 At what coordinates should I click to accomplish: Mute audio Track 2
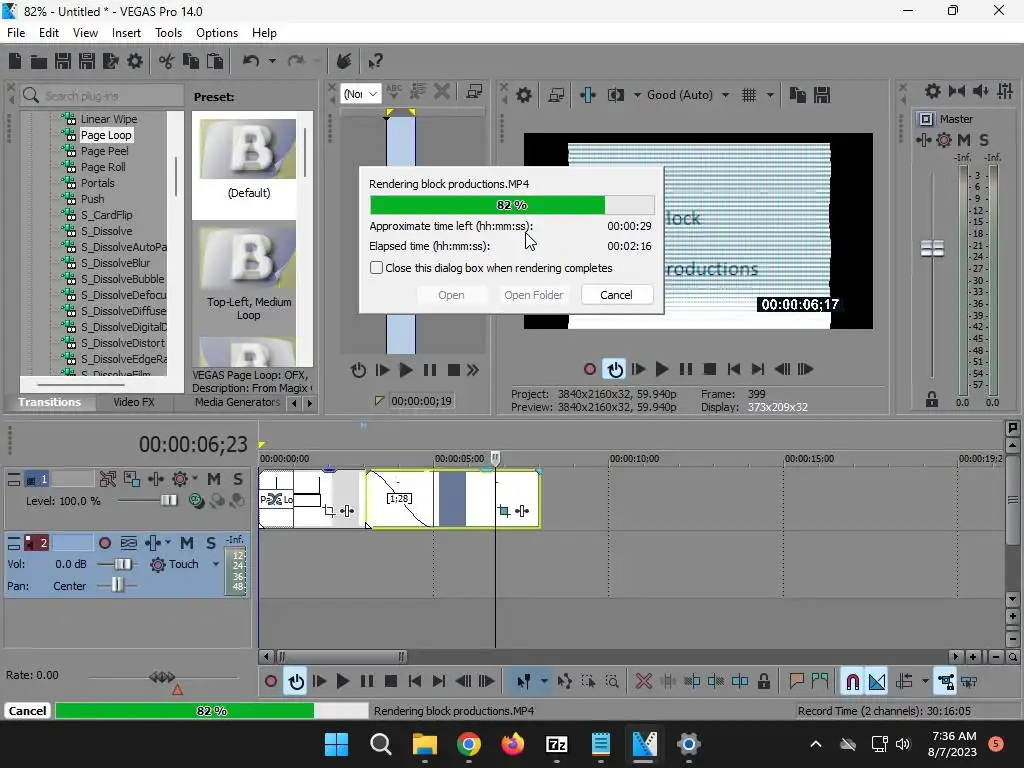pos(187,543)
